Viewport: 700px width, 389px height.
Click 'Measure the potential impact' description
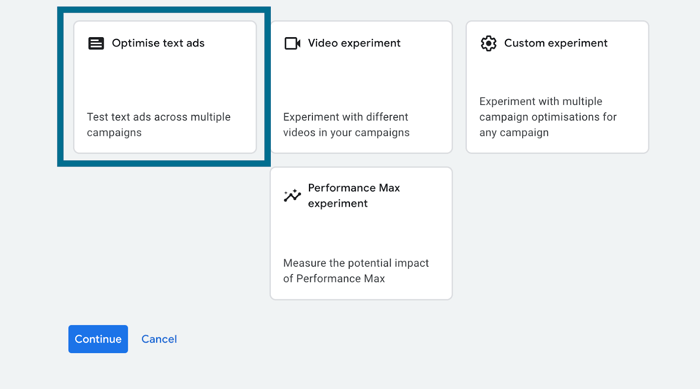point(356,271)
